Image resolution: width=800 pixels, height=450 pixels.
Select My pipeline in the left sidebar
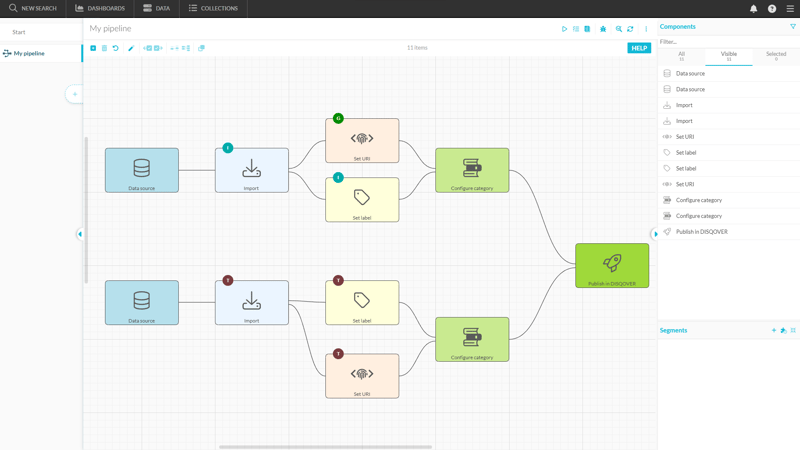(41, 53)
